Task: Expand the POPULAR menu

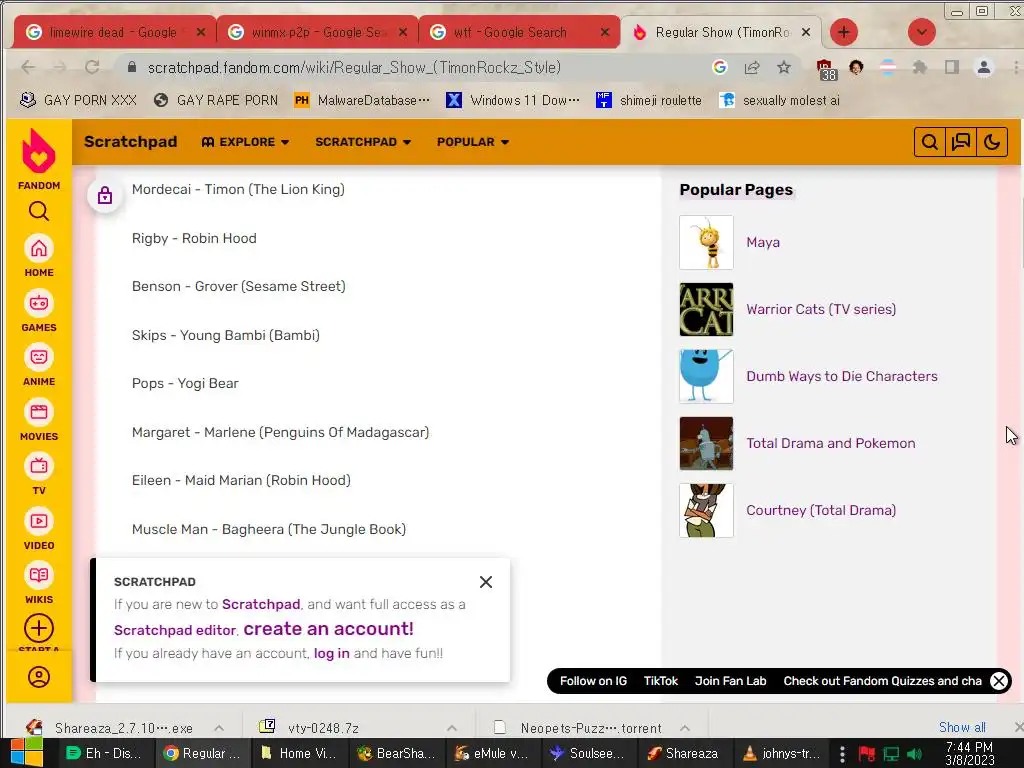Action: pos(473,142)
